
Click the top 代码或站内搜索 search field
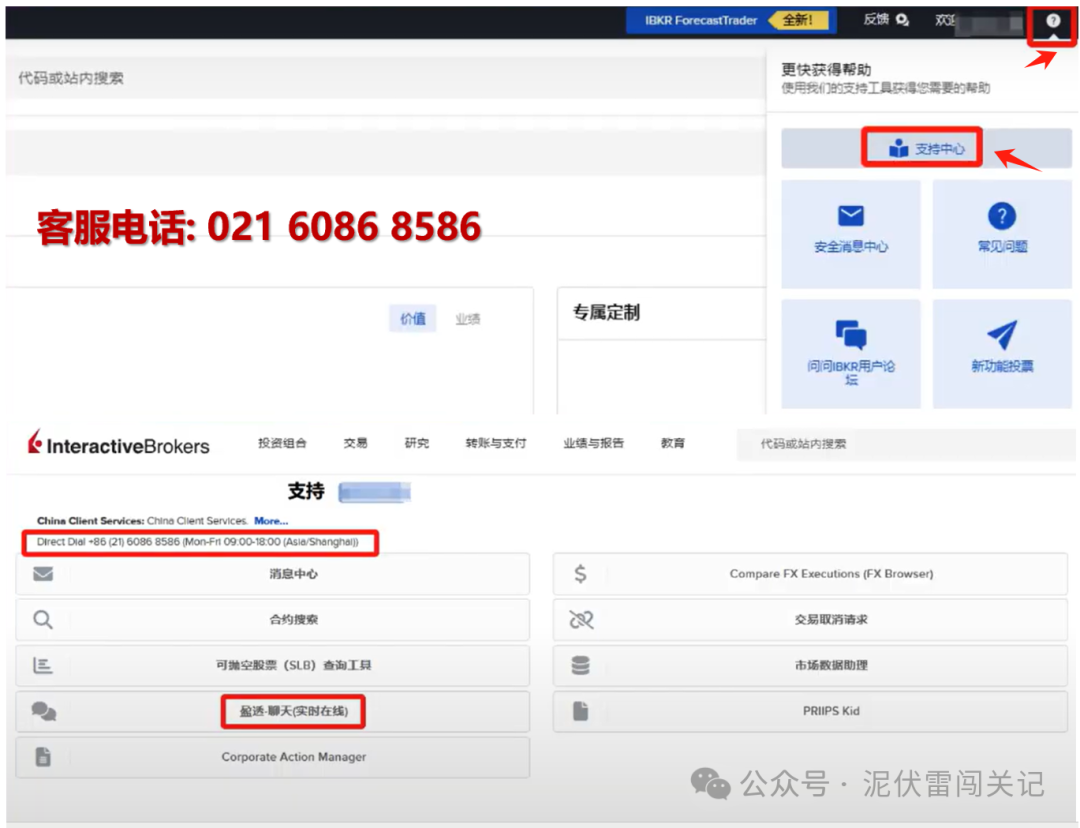click(386, 78)
